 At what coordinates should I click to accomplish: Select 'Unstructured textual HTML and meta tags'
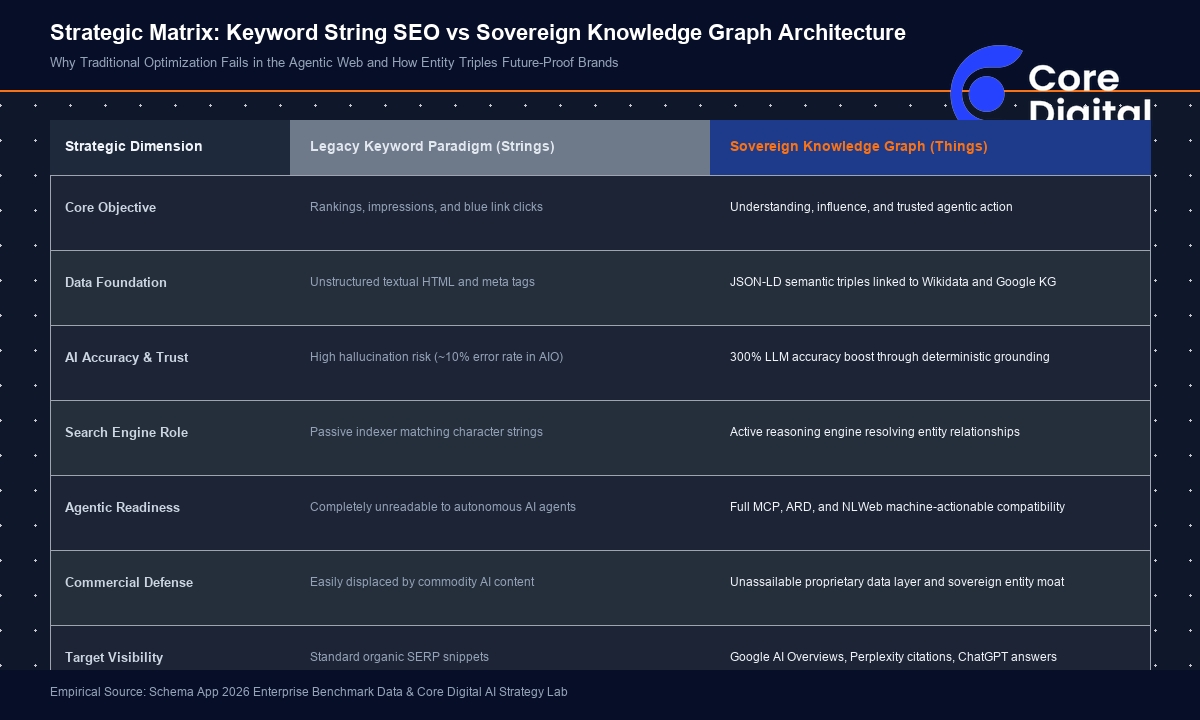click(x=422, y=282)
